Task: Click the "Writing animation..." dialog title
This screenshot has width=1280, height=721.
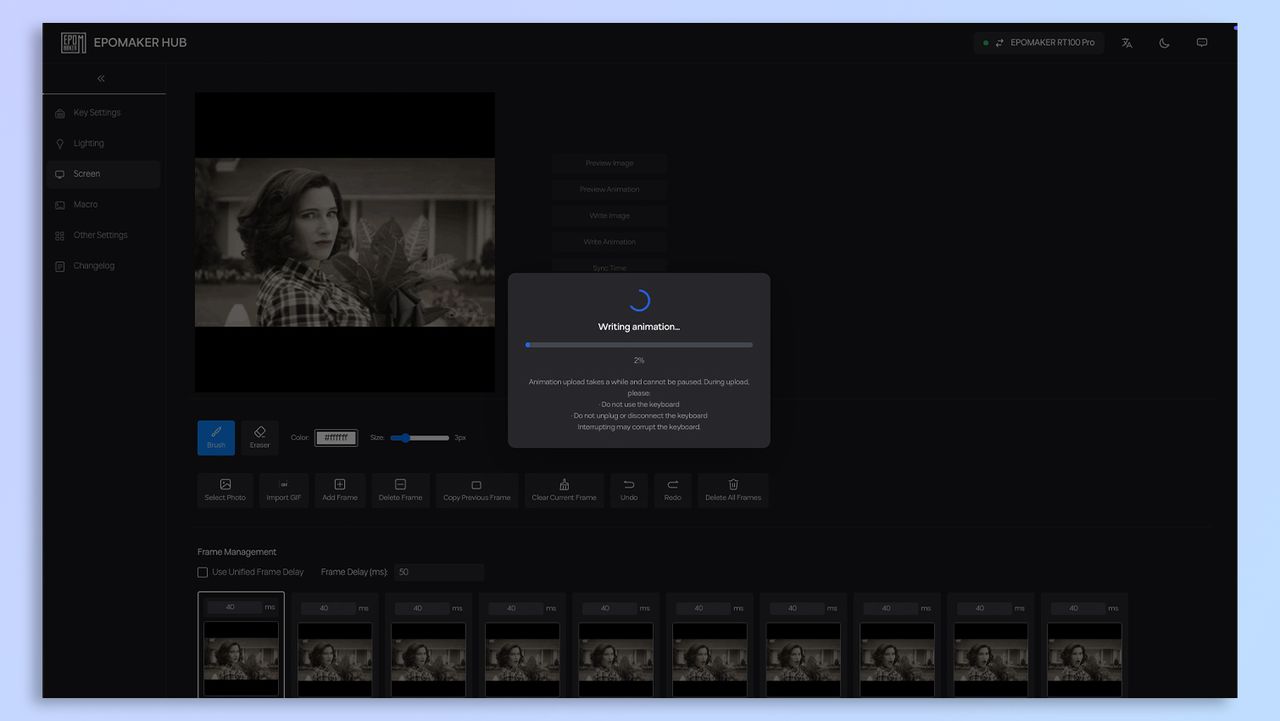Action: (639, 327)
